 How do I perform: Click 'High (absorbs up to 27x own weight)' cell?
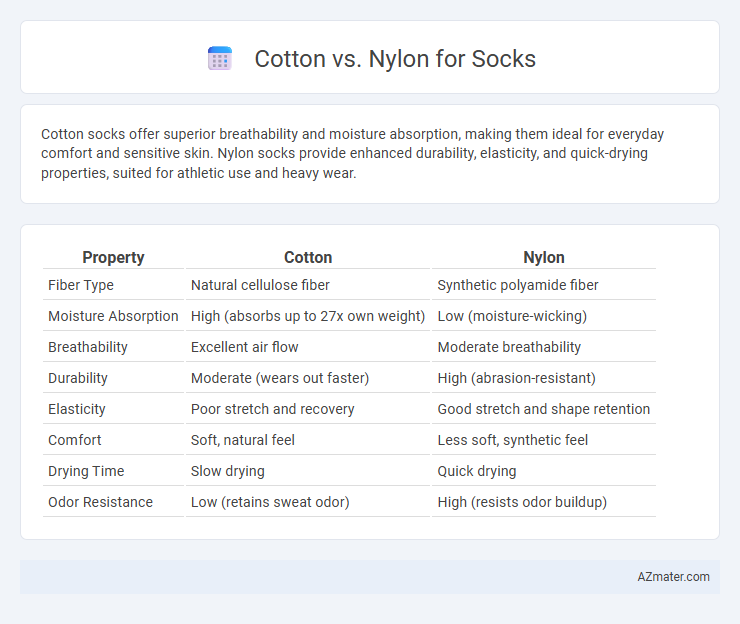click(308, 316)
